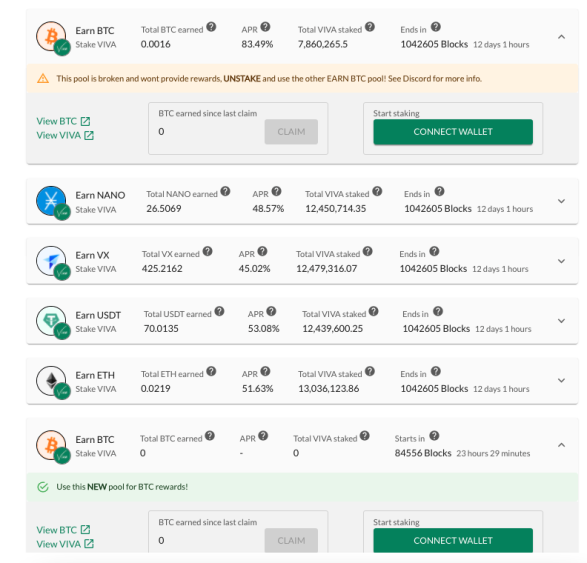This screenshot has height=563, width=587.
Task: Click the Earn ETH pool title
Action: [x=95, y=375]
